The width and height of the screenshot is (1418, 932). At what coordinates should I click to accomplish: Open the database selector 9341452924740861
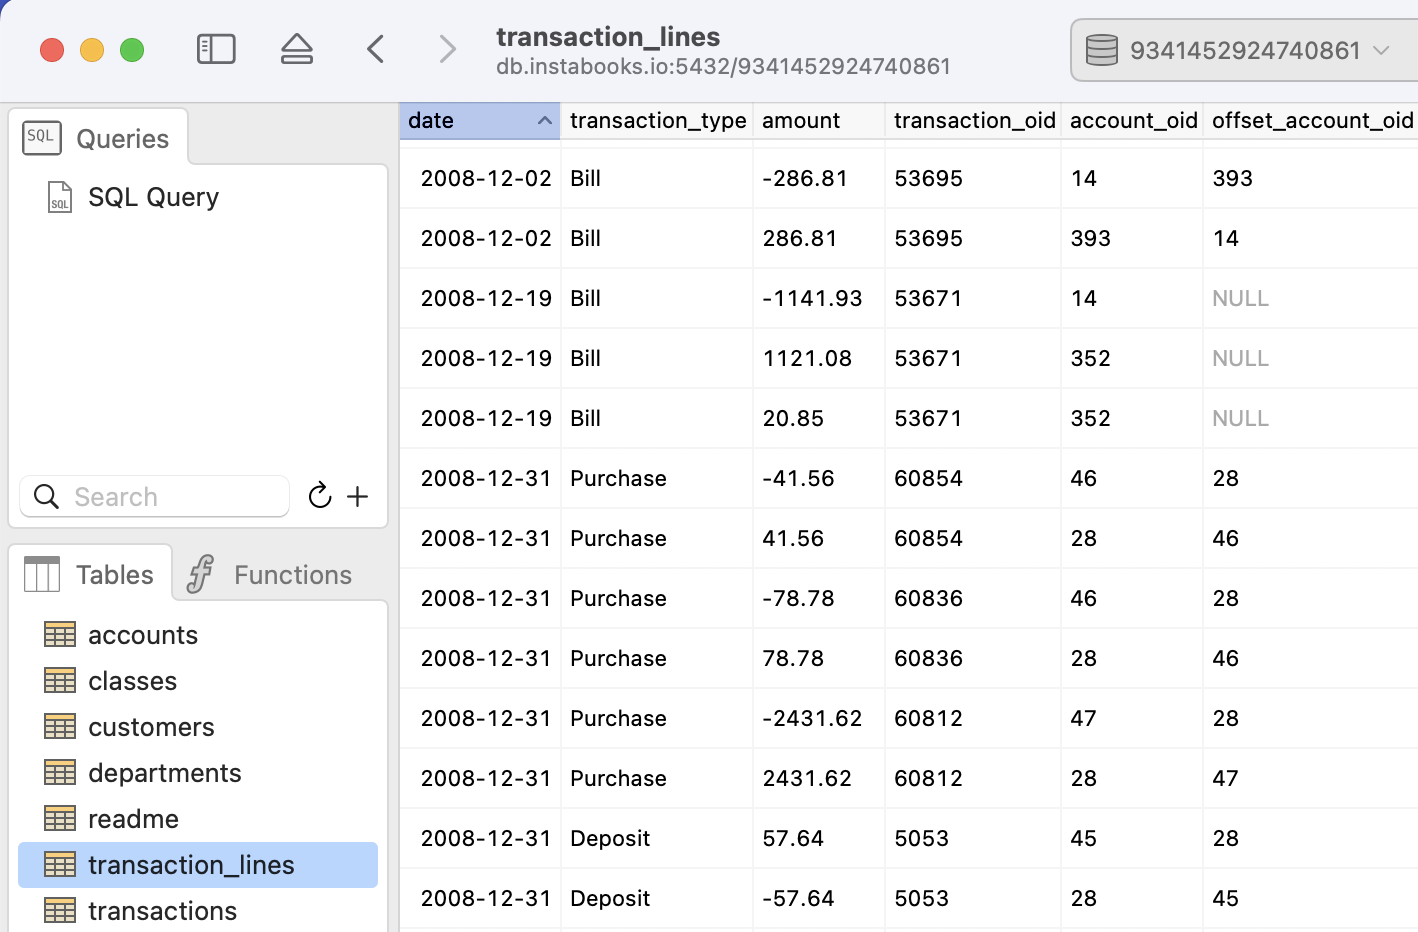[1244, 50]
